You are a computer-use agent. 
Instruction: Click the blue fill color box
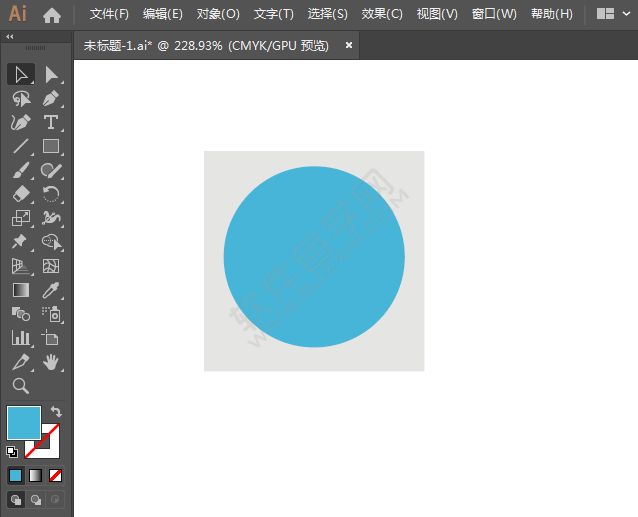coord(24,423)
